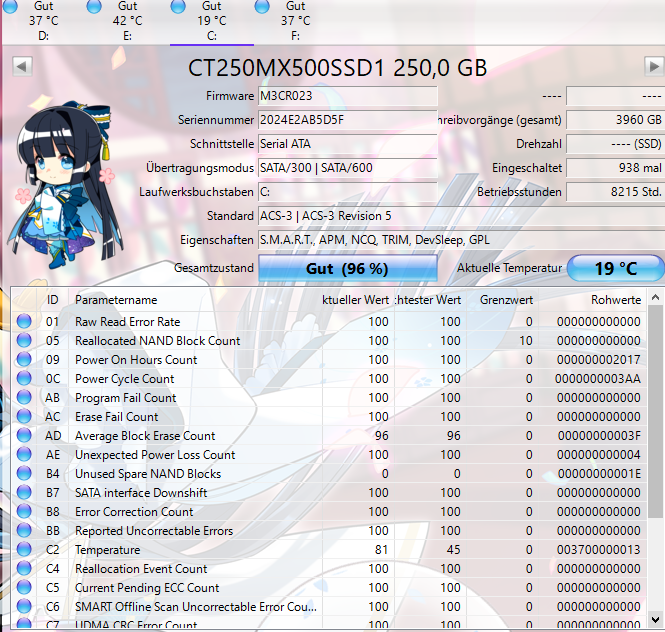Click the status icon for Reallocated NAND Block Count

point(24,340)
